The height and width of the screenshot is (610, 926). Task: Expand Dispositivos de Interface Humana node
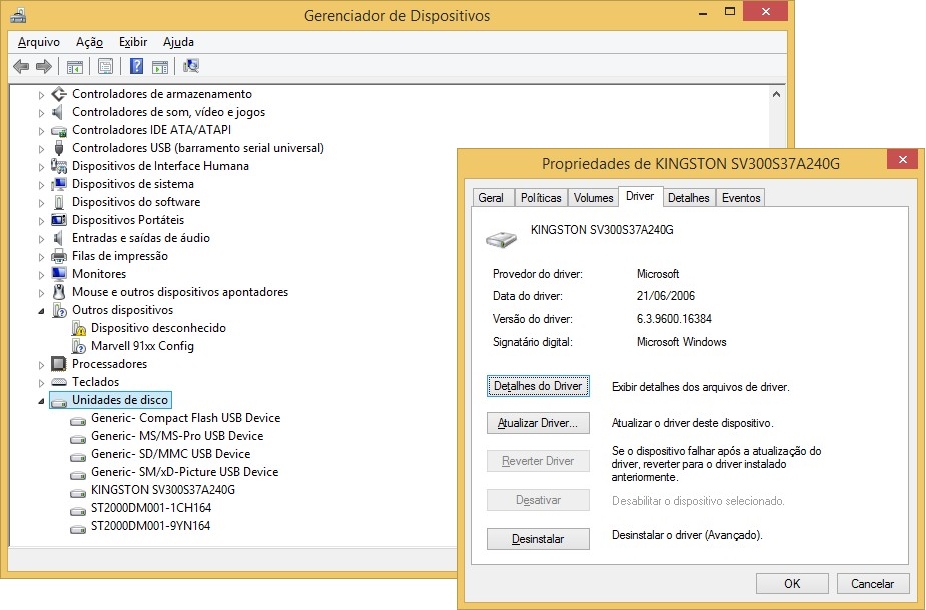(41, 167)
